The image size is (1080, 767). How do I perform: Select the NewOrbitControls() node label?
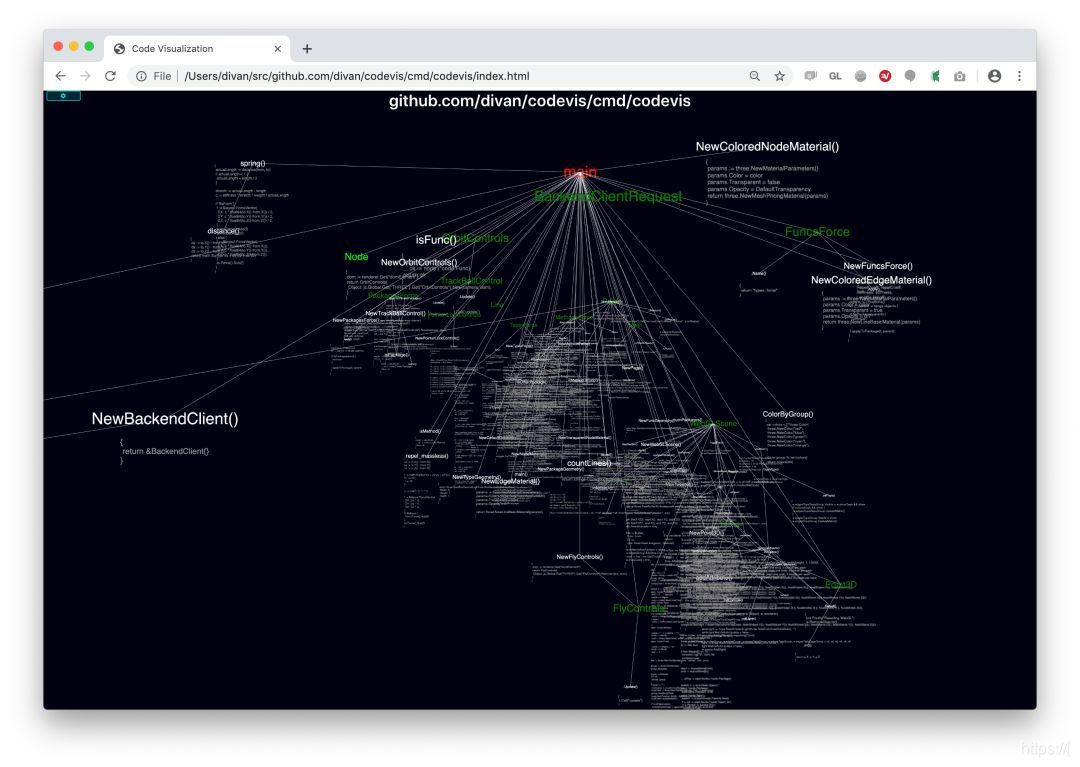419,262
